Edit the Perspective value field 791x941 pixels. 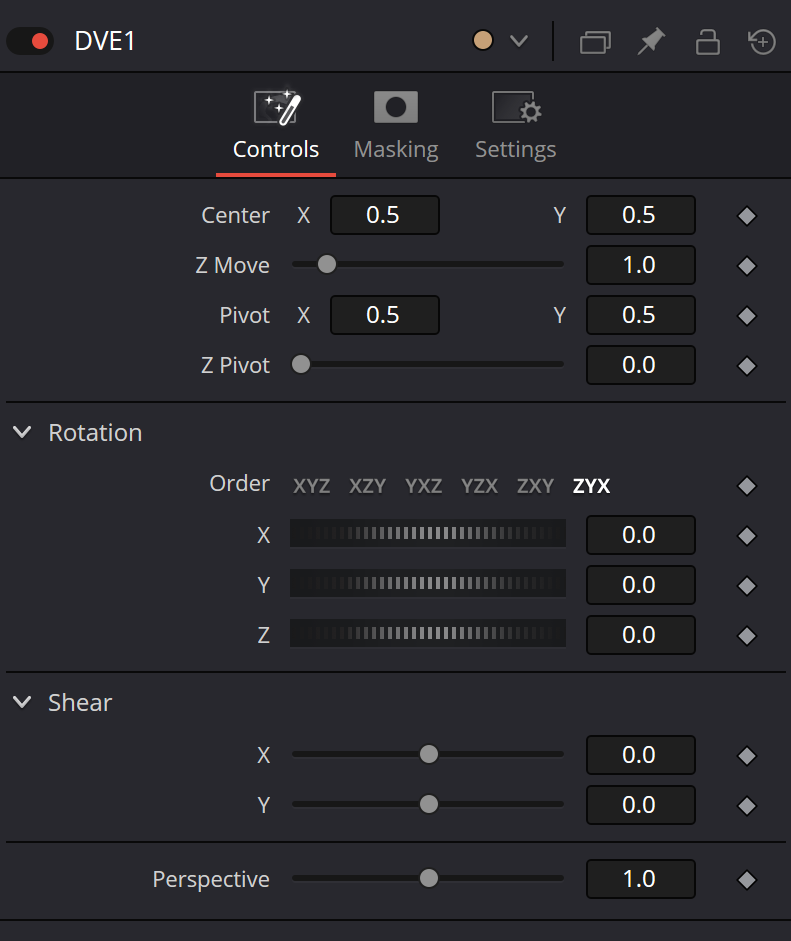[640, 879]
